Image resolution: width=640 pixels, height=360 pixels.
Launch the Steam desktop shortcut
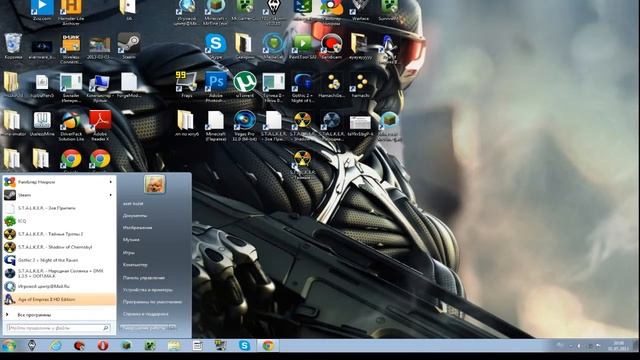[129, 46]
